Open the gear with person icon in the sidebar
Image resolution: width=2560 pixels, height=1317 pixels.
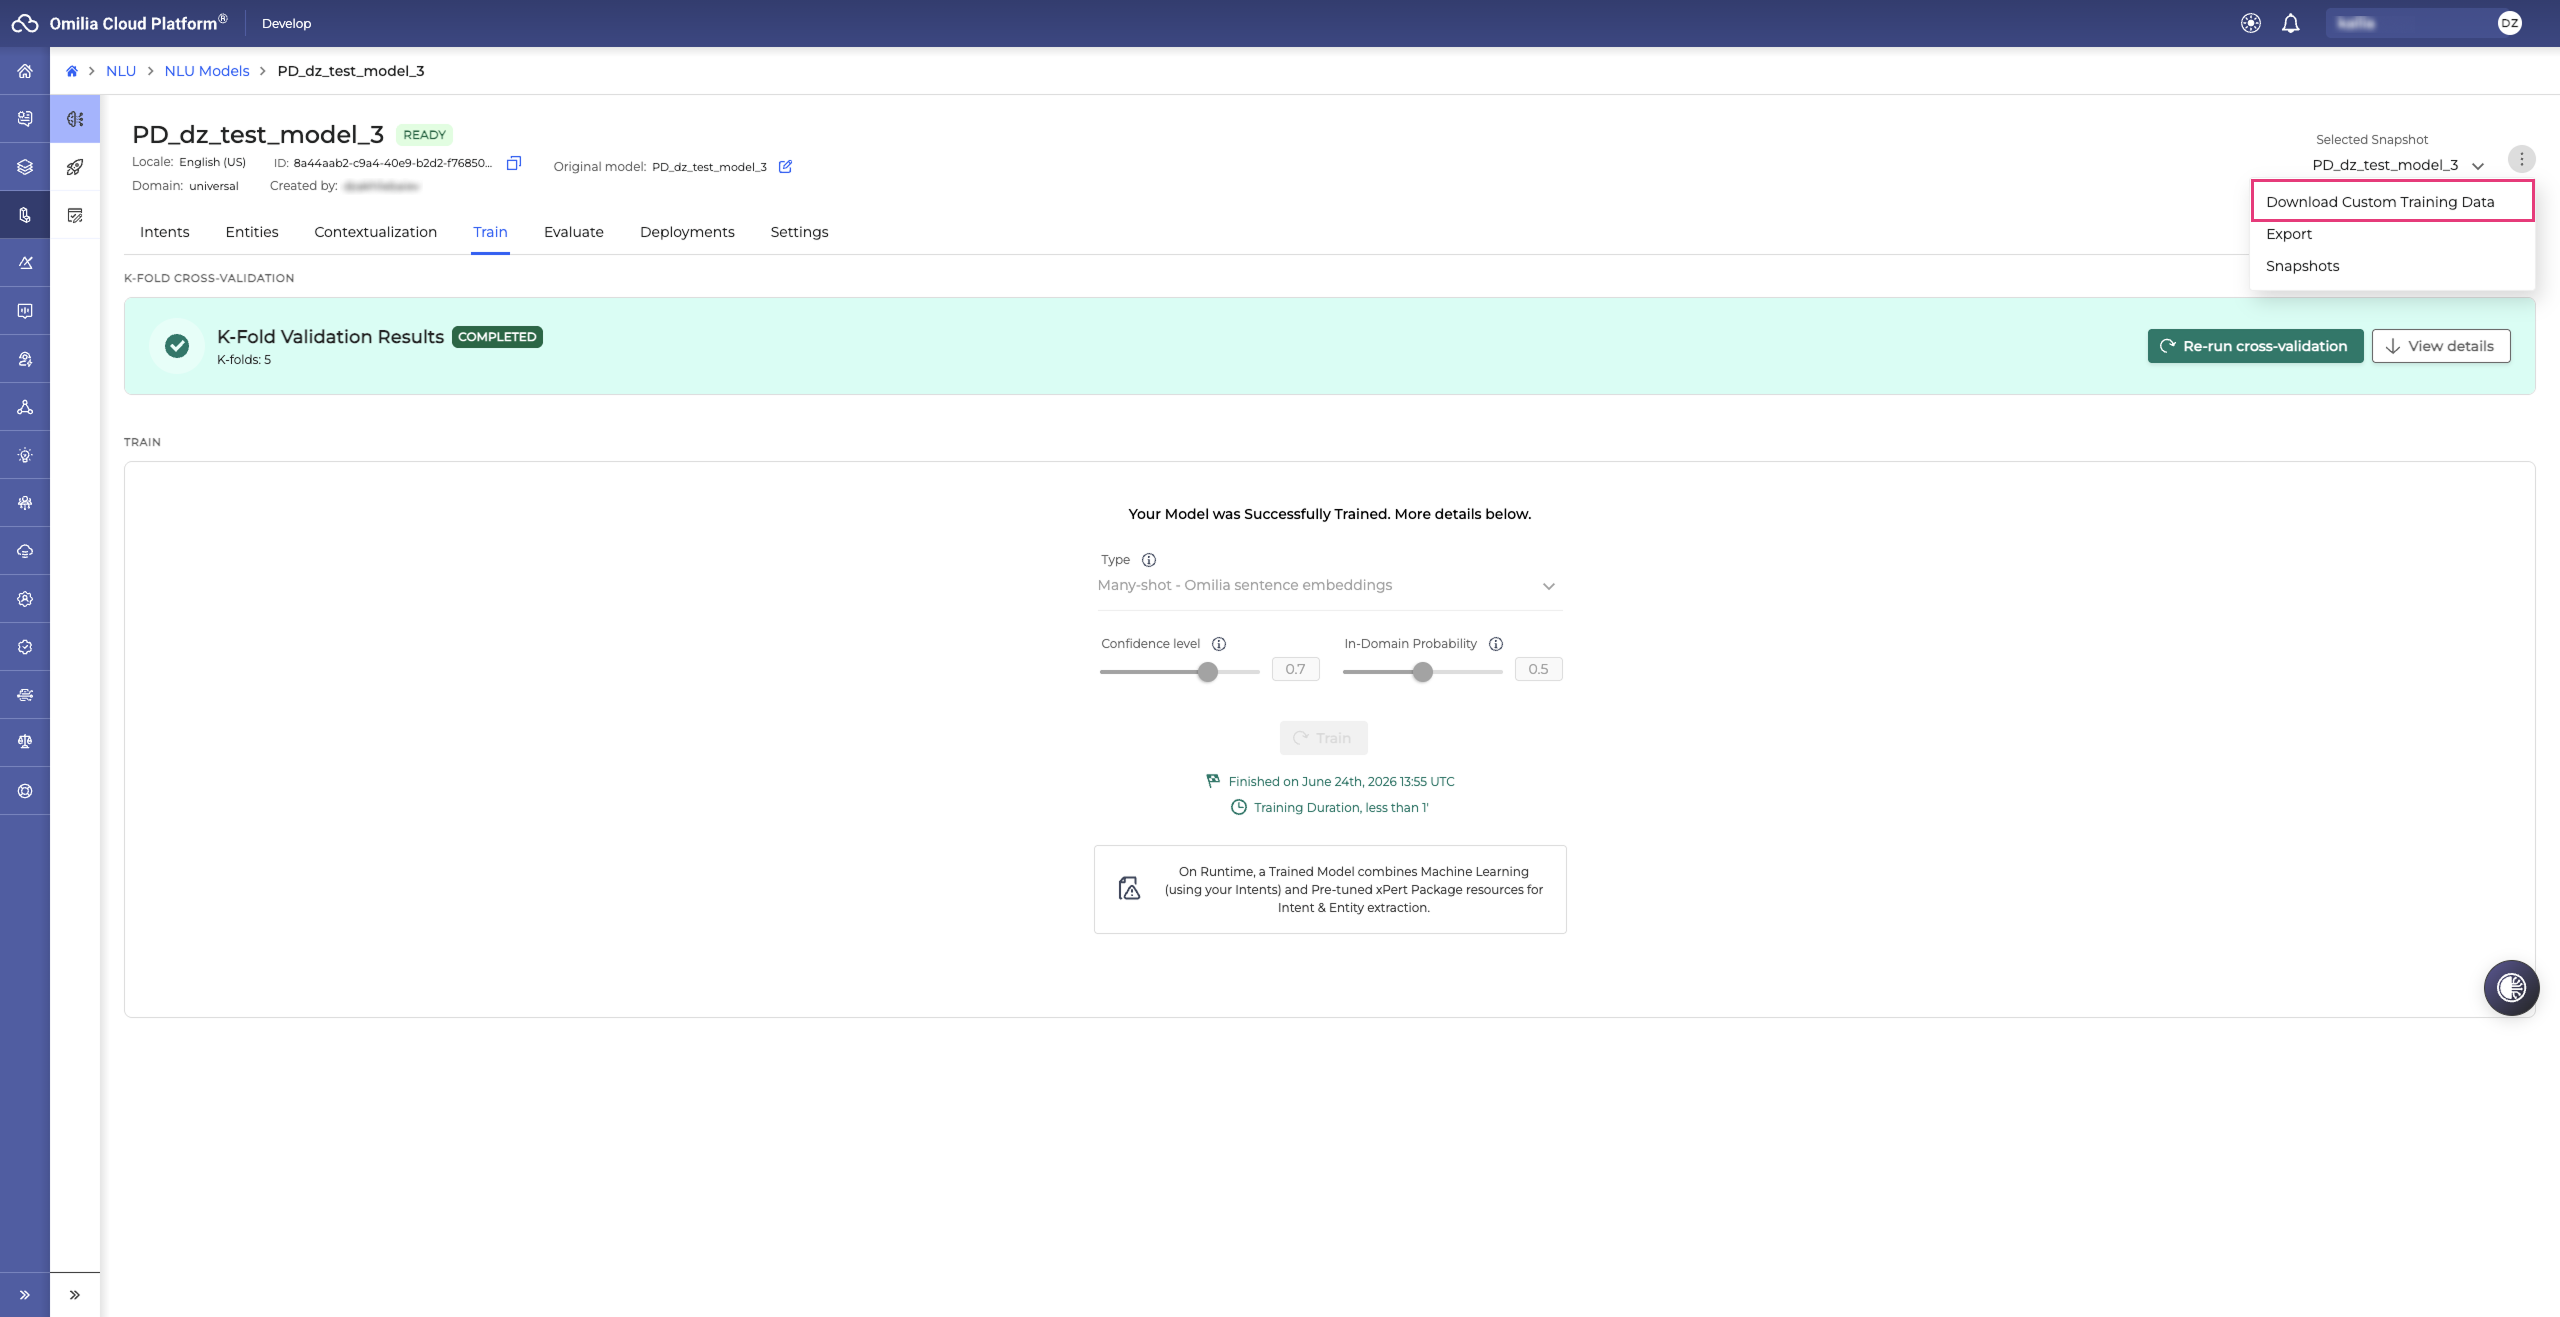tap(25, 599)
